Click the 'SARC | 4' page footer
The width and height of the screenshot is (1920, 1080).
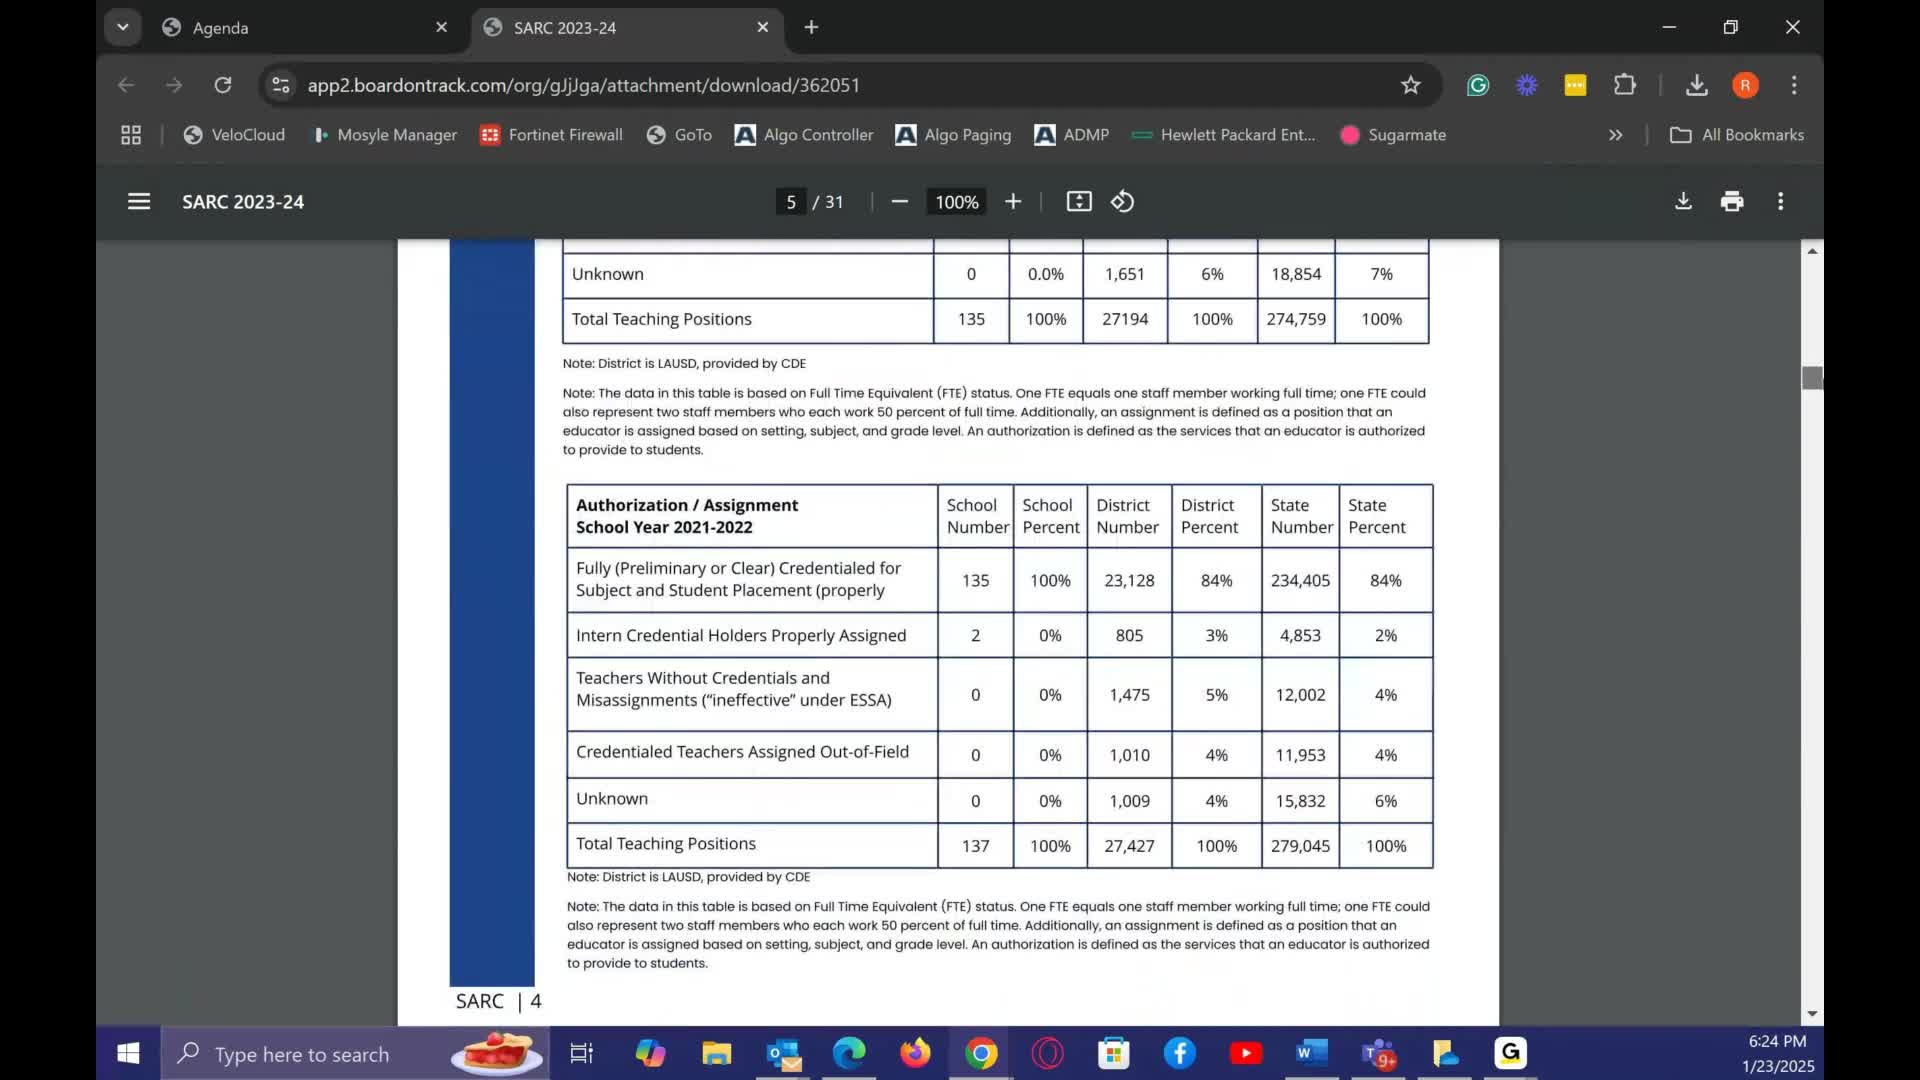pos(498,1001)
